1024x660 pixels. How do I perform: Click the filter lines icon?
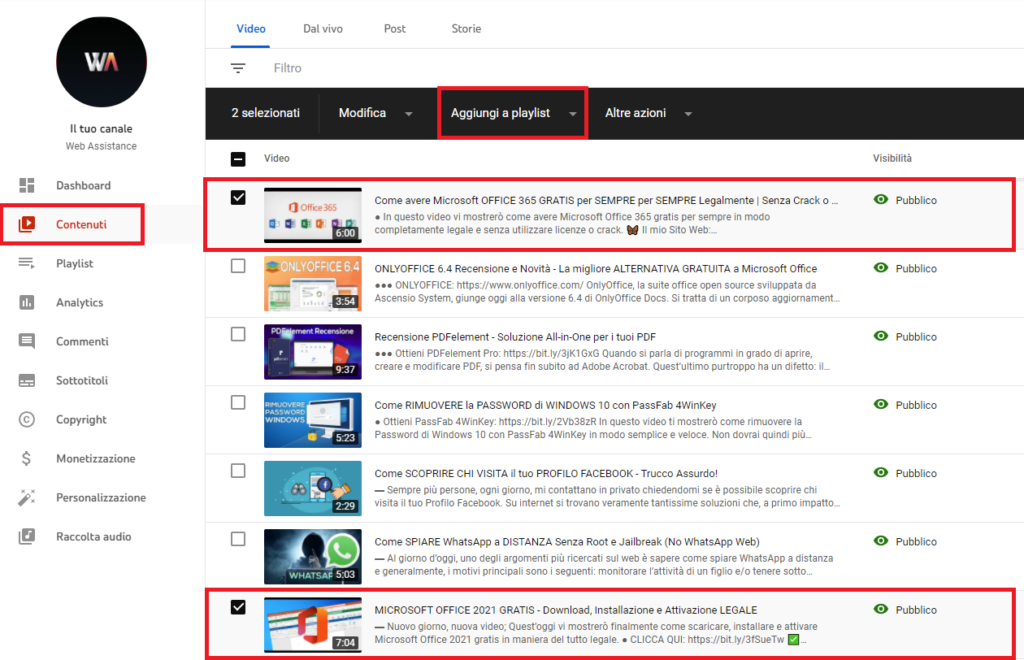pos(238,68)
